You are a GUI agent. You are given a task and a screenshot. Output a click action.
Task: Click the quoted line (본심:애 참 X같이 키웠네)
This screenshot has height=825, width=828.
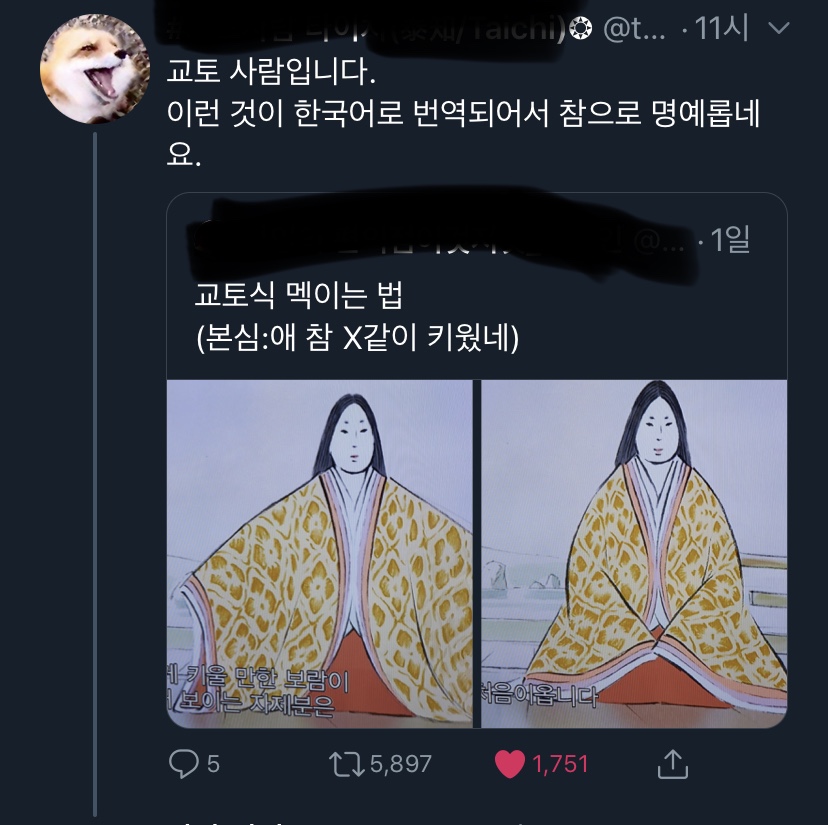coord(358,339)
